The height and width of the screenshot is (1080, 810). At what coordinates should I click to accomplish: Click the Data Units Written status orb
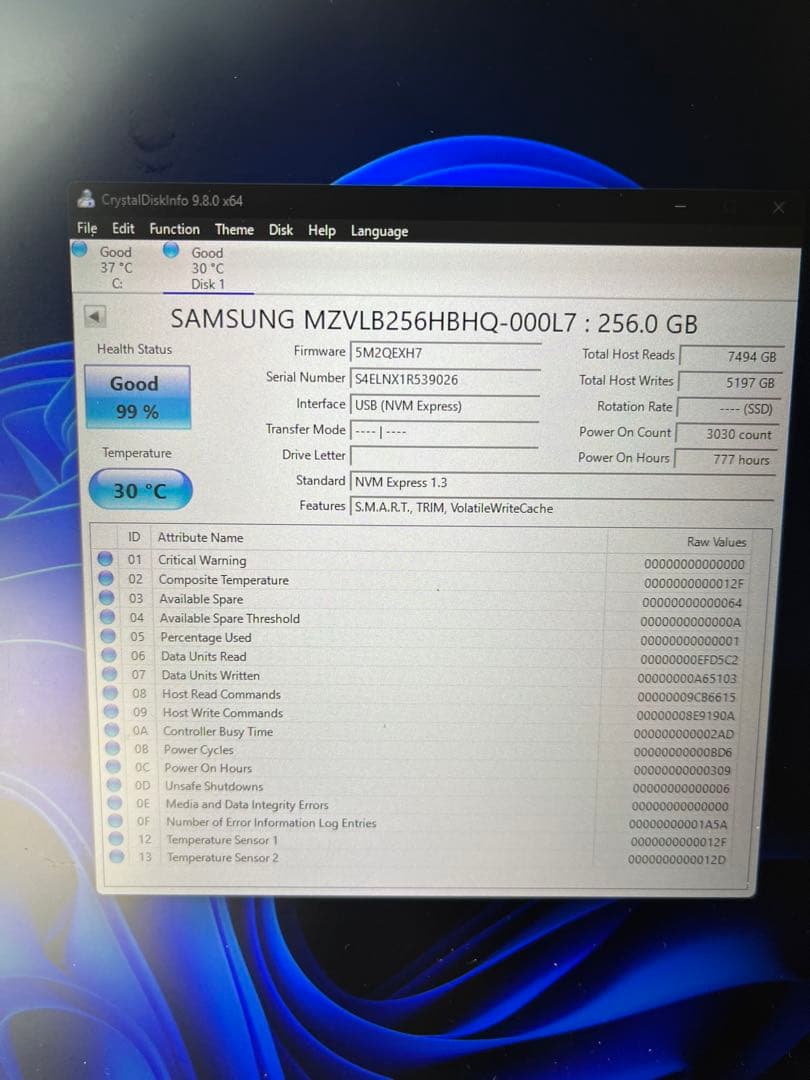click(110, 674)
